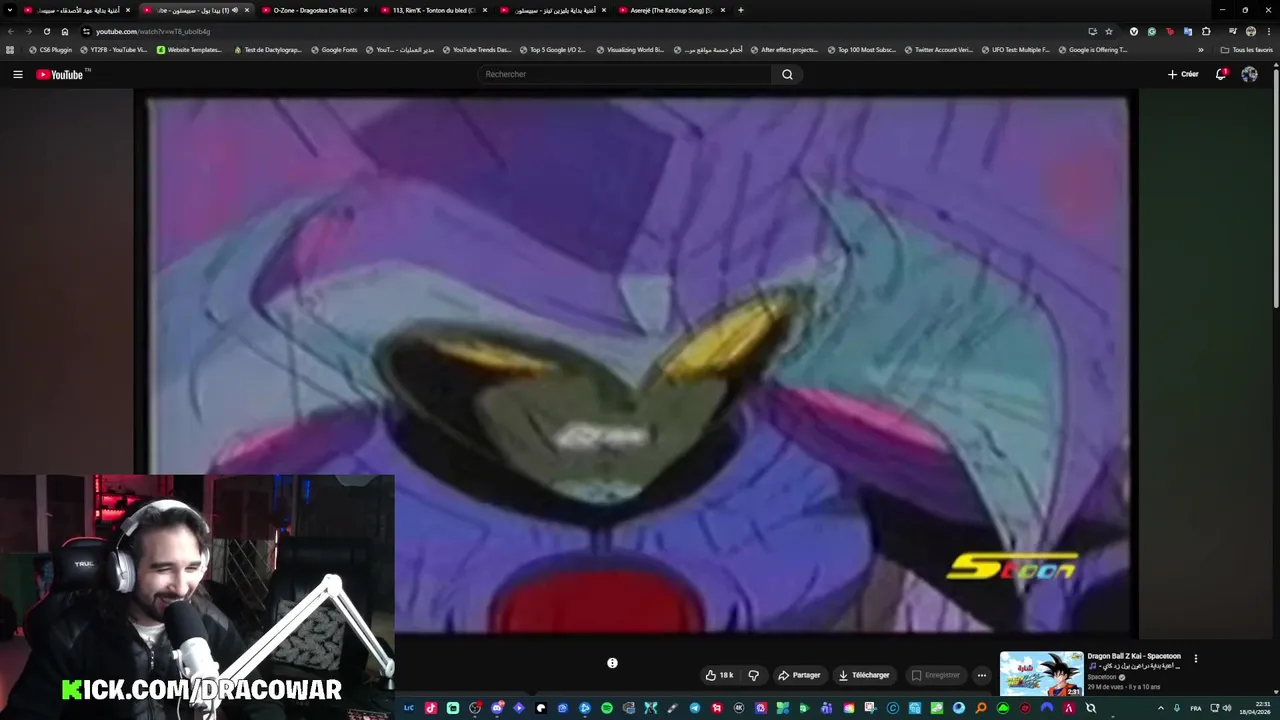Open more actions ellipsis under video
The height and width of the screenshot is (720, 1280).
coord(982,675)
